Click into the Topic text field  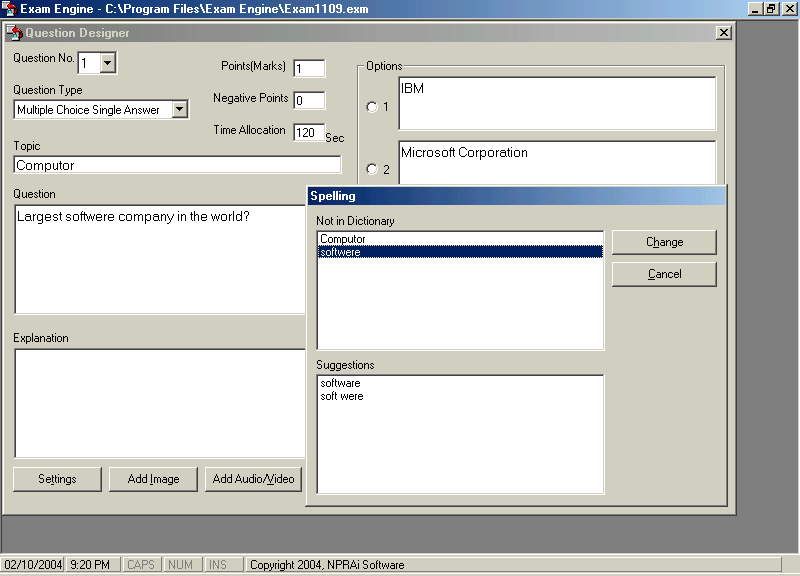tap(177, 165)
